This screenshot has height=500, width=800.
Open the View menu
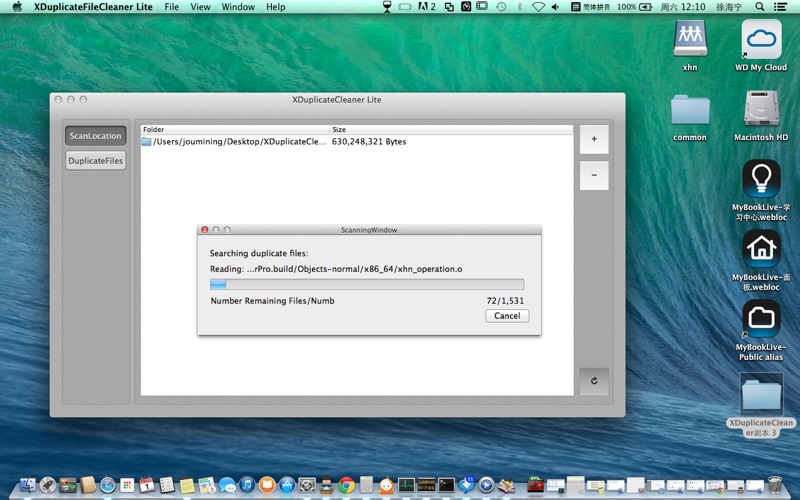[200, 7]
